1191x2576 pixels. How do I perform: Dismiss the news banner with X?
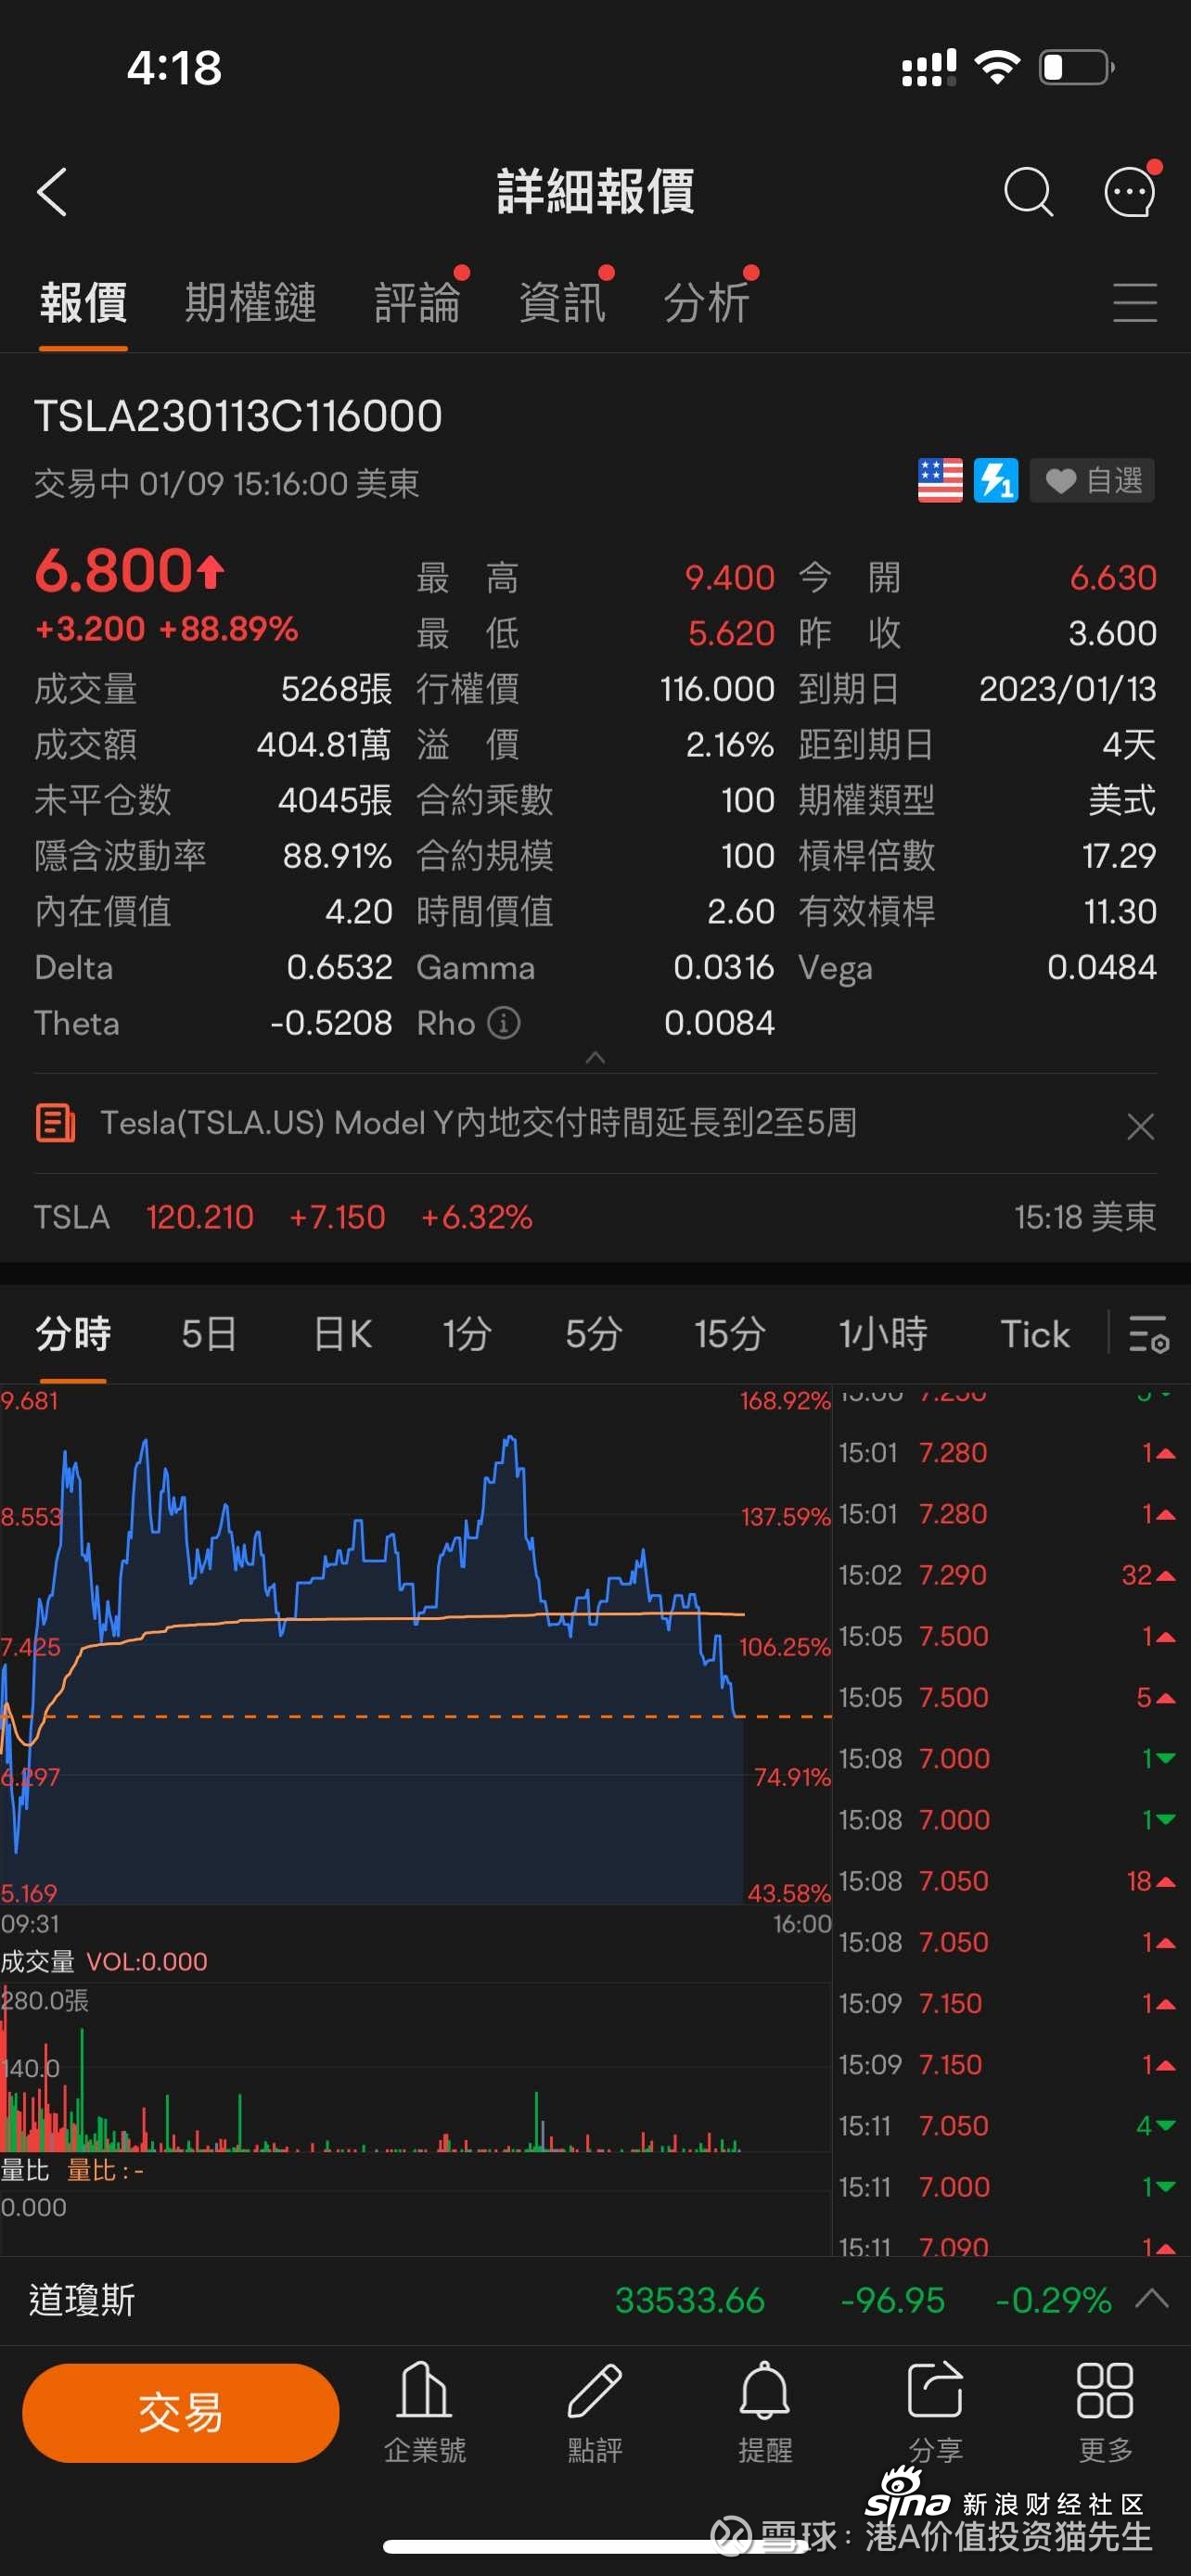pyautogui.click(x=1140, y=1127)
